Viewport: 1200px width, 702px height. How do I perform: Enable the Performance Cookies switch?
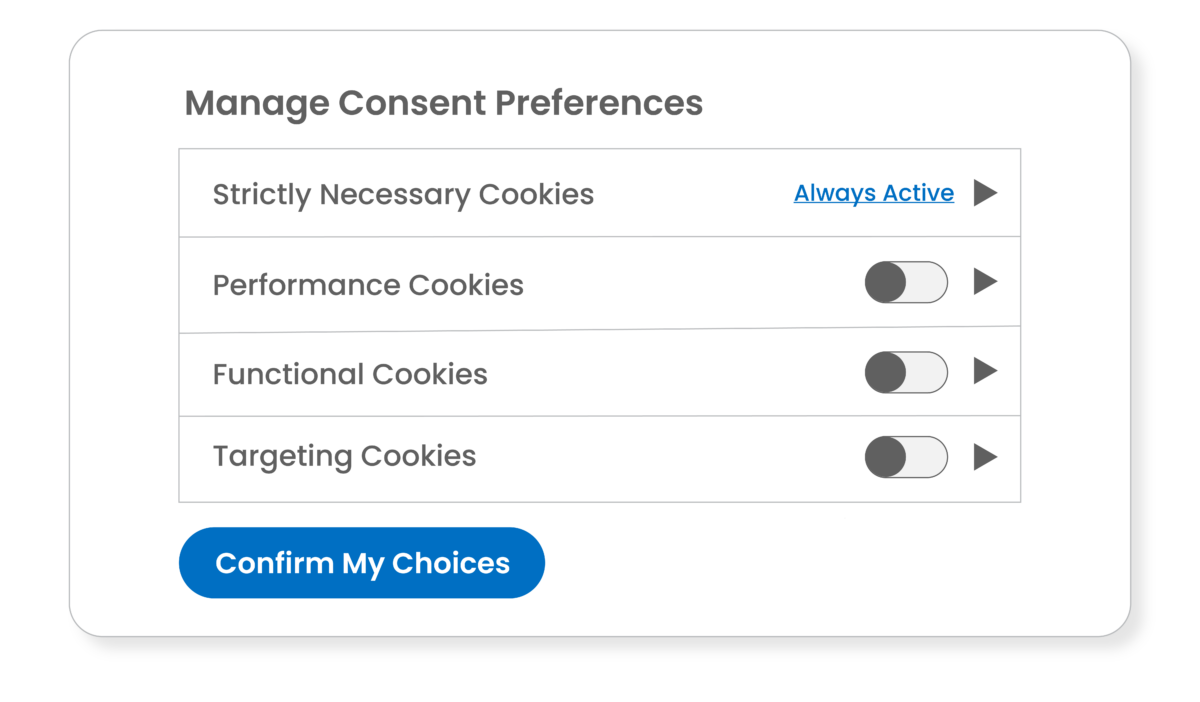[905, 282]
